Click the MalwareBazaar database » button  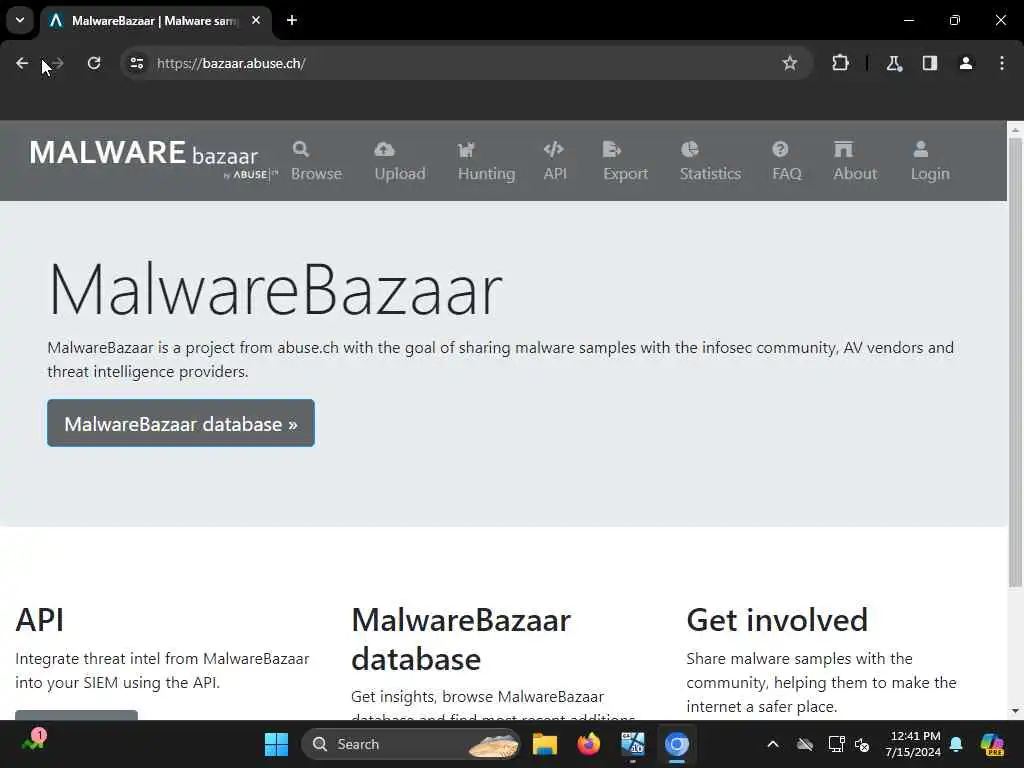(x=181, y=423)
